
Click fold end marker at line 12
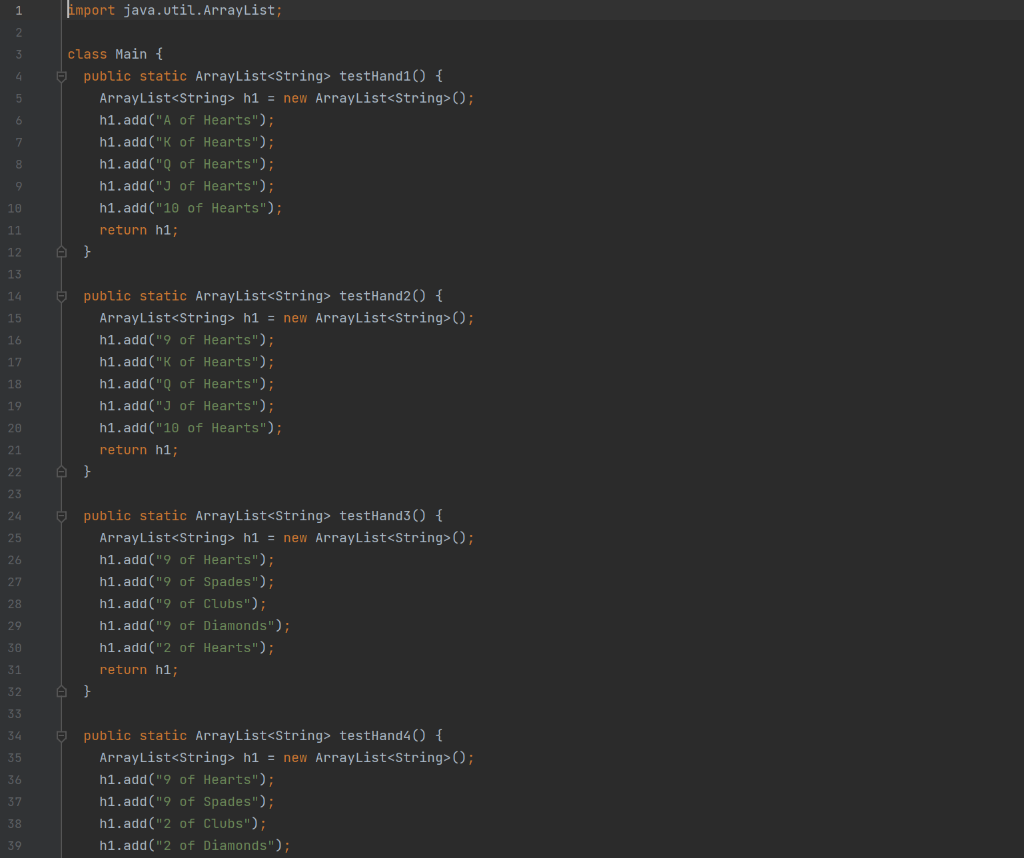tap(61, 252)
